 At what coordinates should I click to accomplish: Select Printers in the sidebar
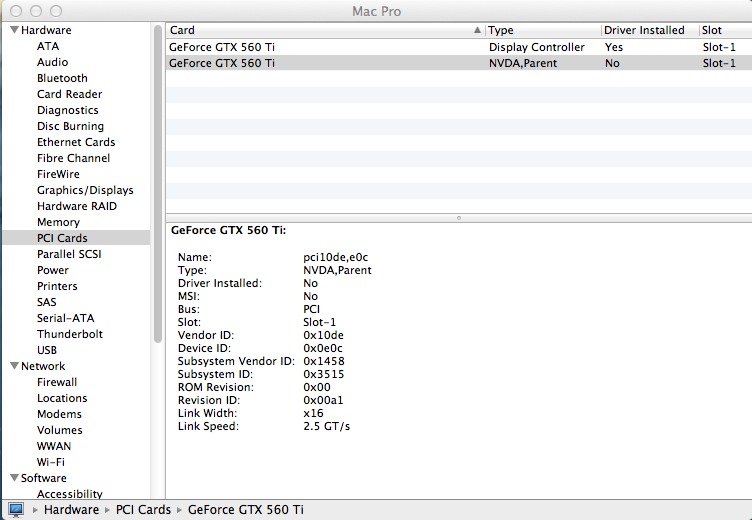pyautogui.click(x=57, y=286)
